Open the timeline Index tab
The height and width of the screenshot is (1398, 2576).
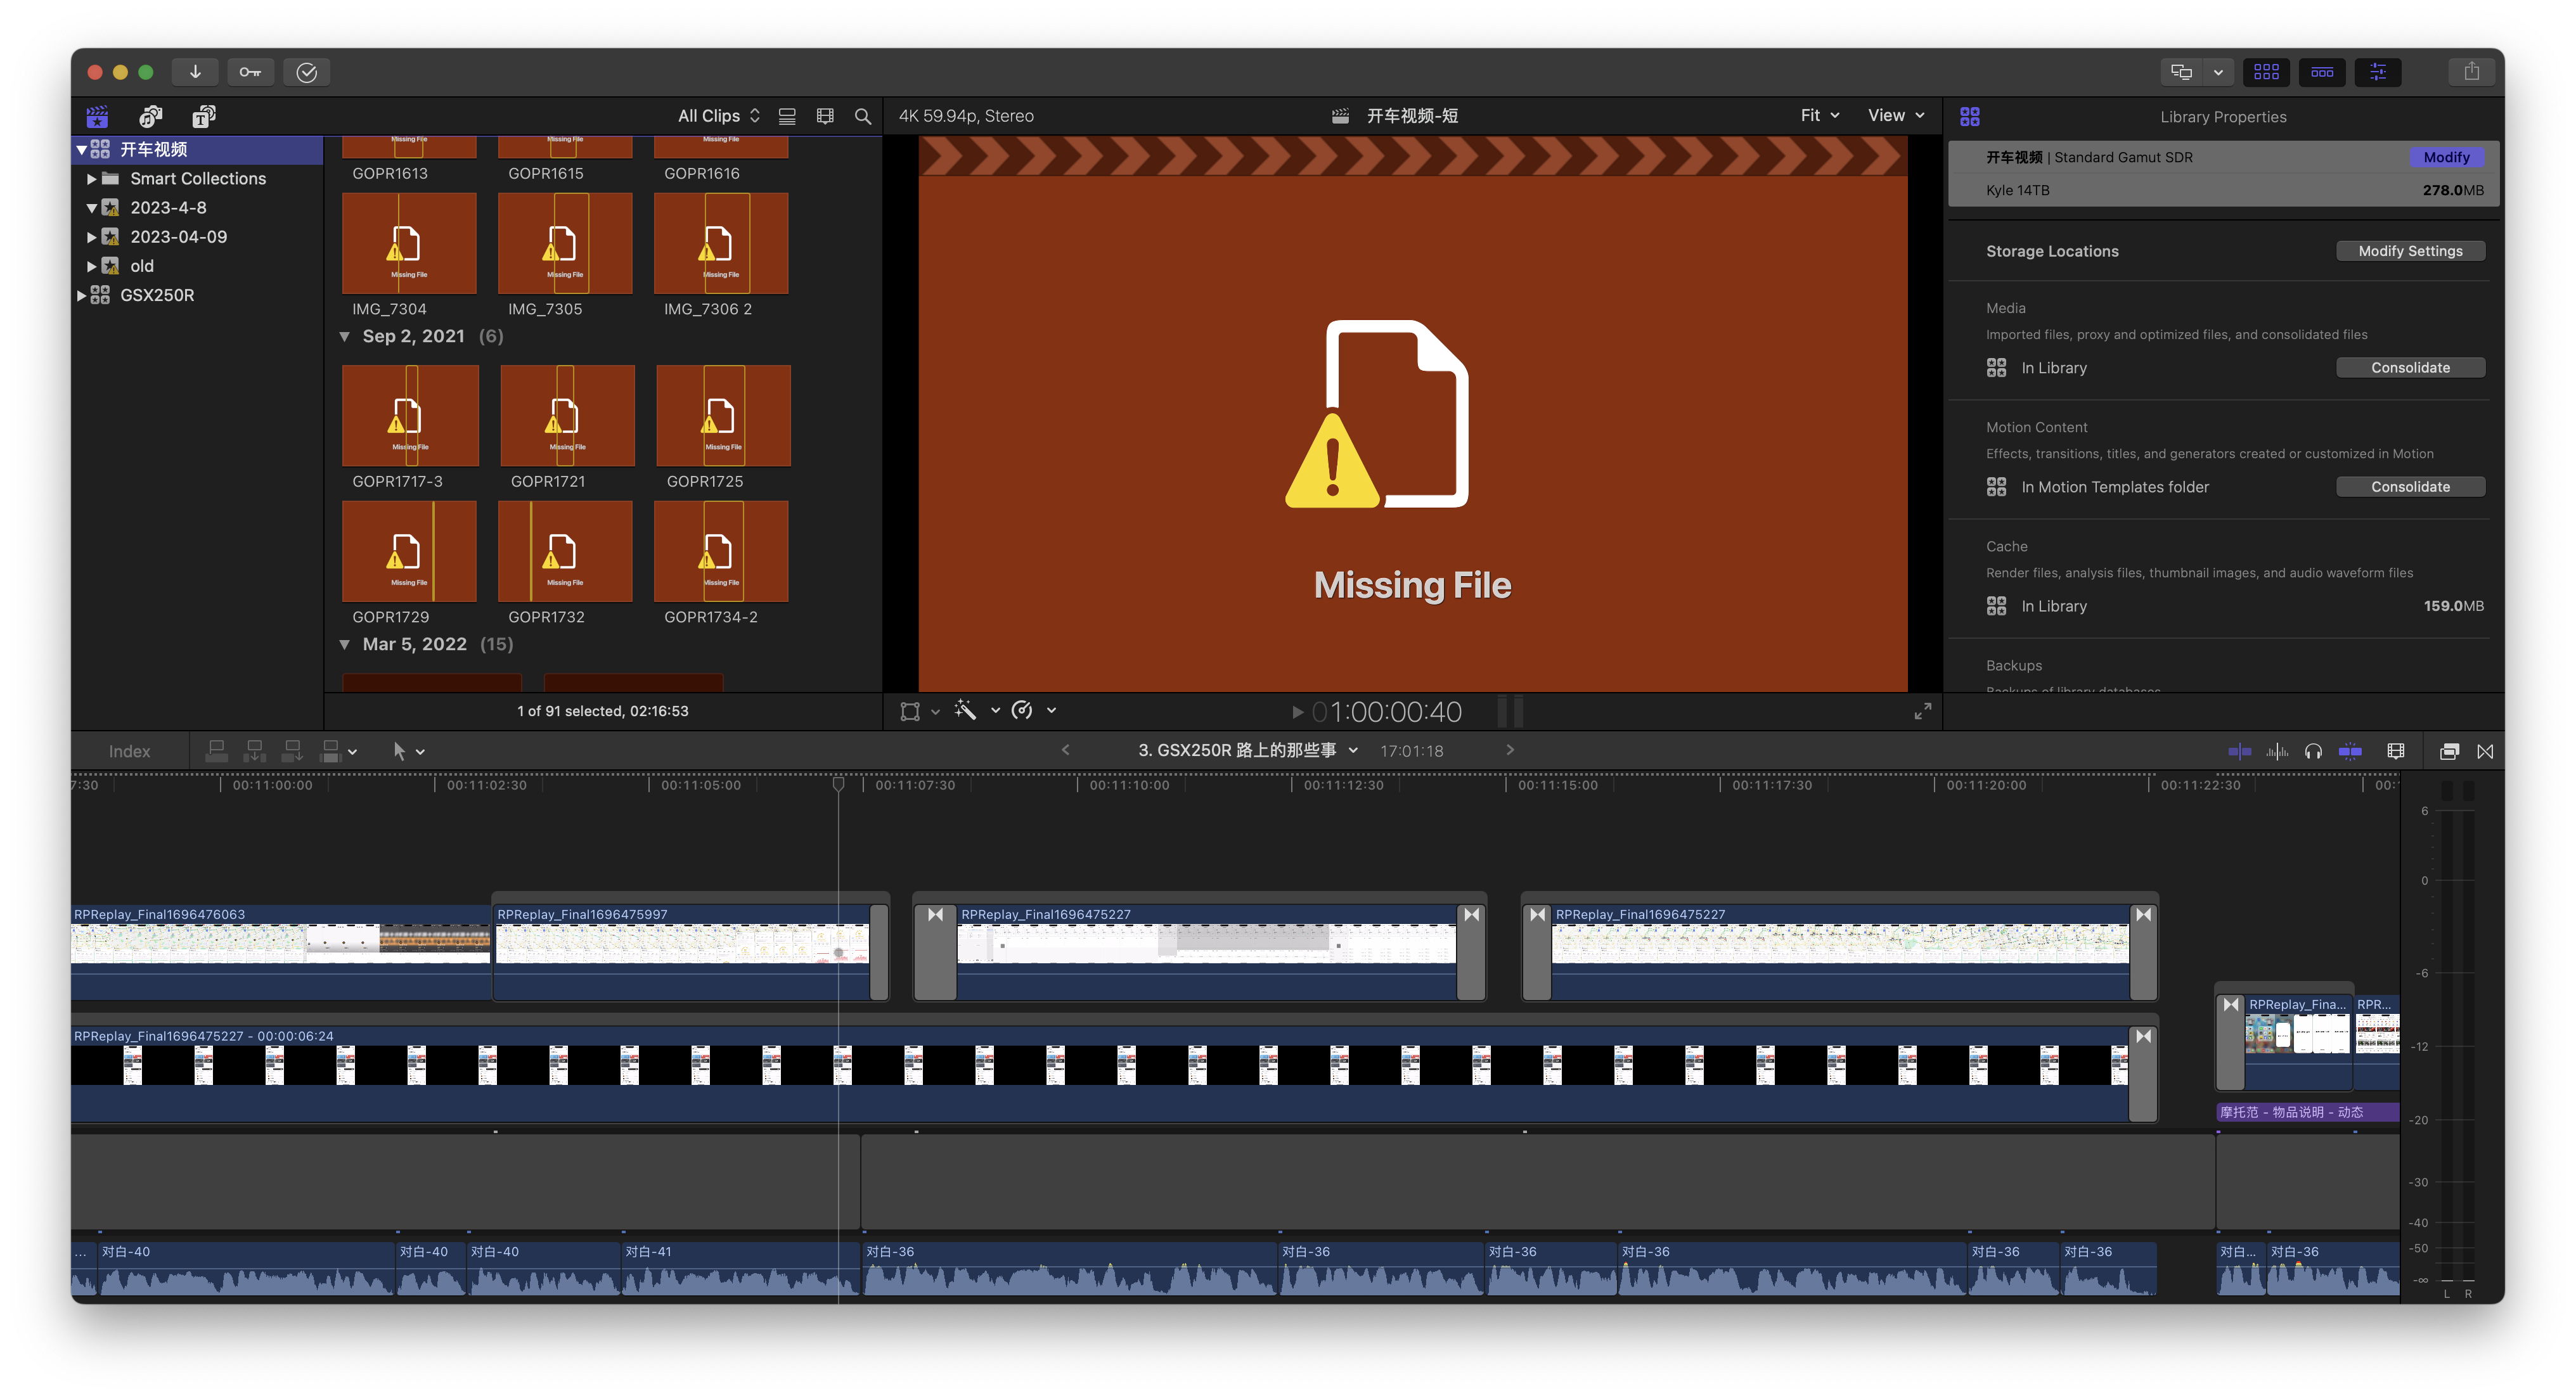[129, 751]
